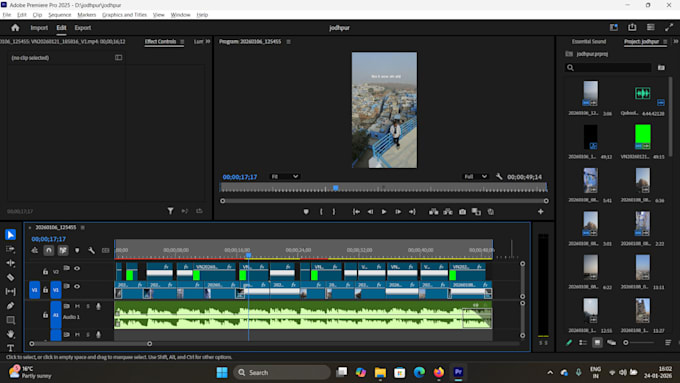Select the Slip tool
The width and height of the screenshot is (680, 383).
tap(10, 291)
